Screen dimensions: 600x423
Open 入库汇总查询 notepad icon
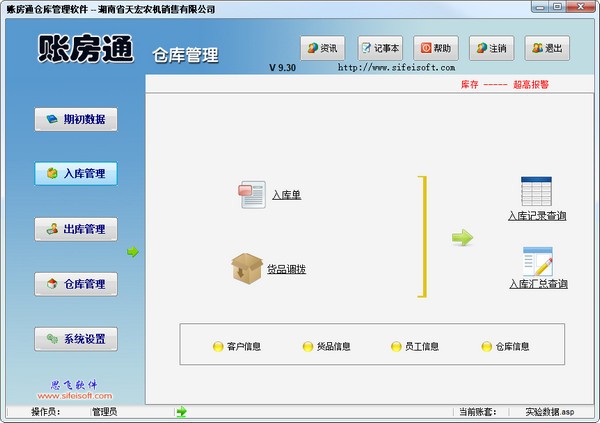pos(537,262)
